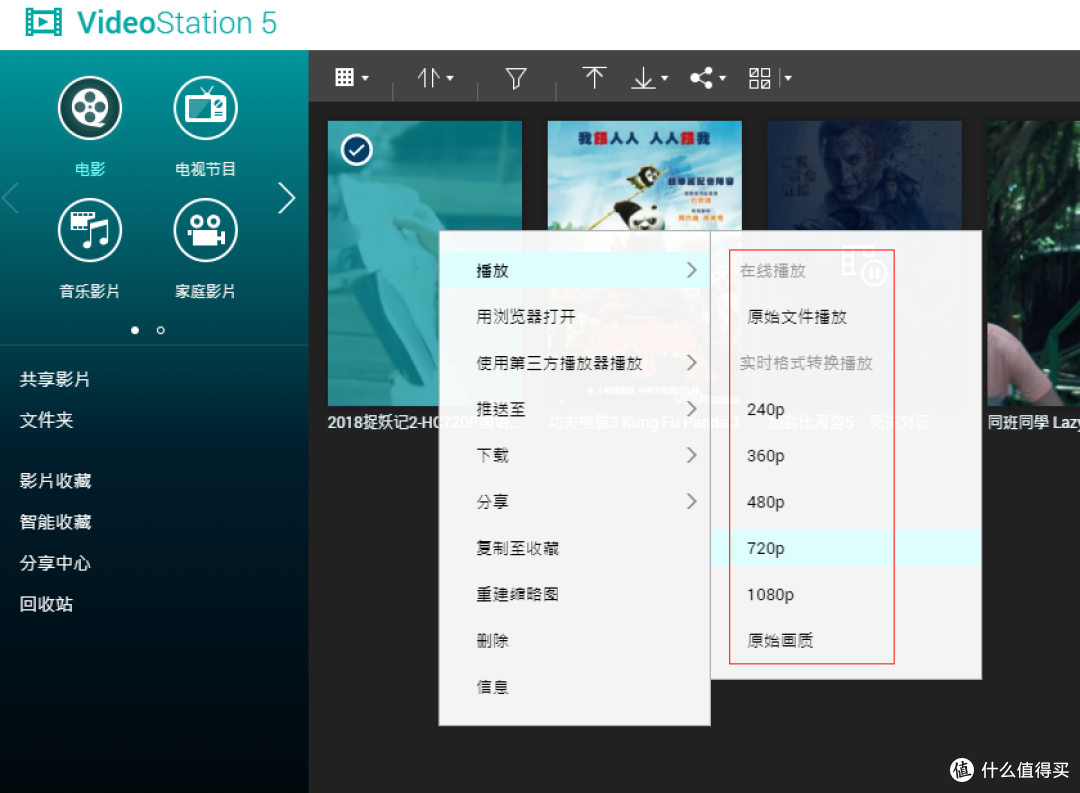Choose 复制至收藏 in the context menu
The height and width of the screenshot is (793, 1080).
[x=574, y=548]
